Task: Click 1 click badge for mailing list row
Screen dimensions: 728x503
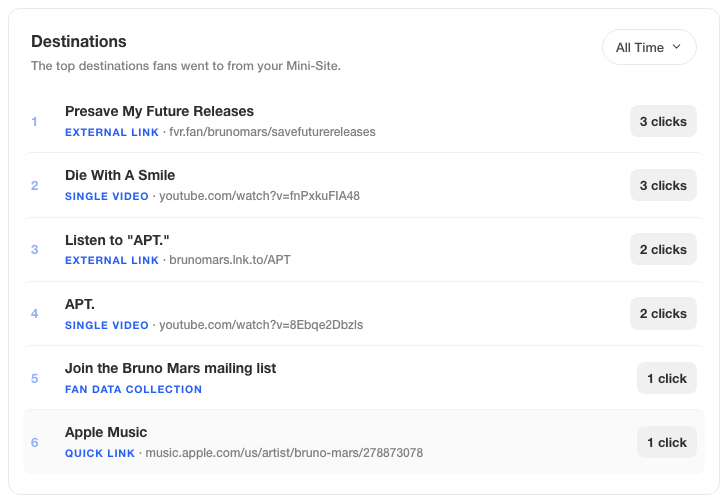Action: pyautogui.click(x=667, y=379)
